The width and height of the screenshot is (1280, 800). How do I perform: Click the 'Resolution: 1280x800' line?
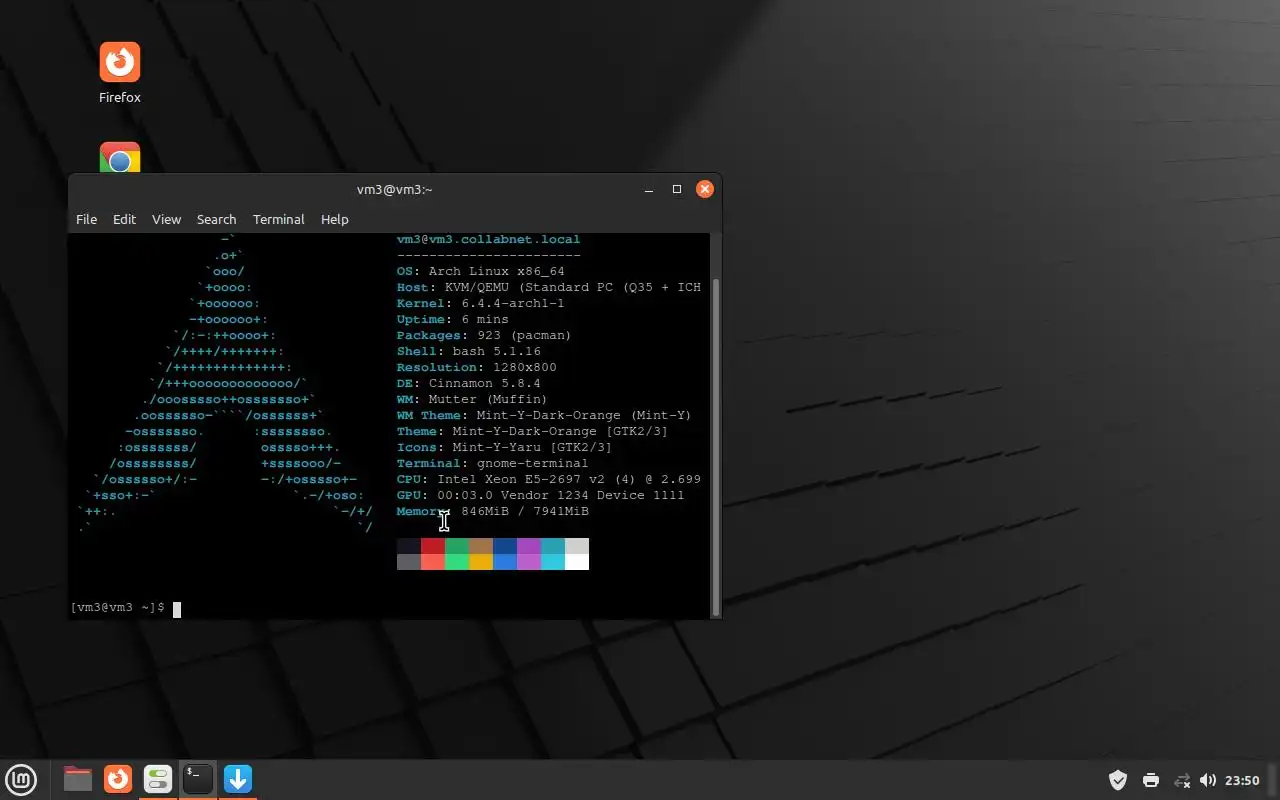click(x=477, y=367)
